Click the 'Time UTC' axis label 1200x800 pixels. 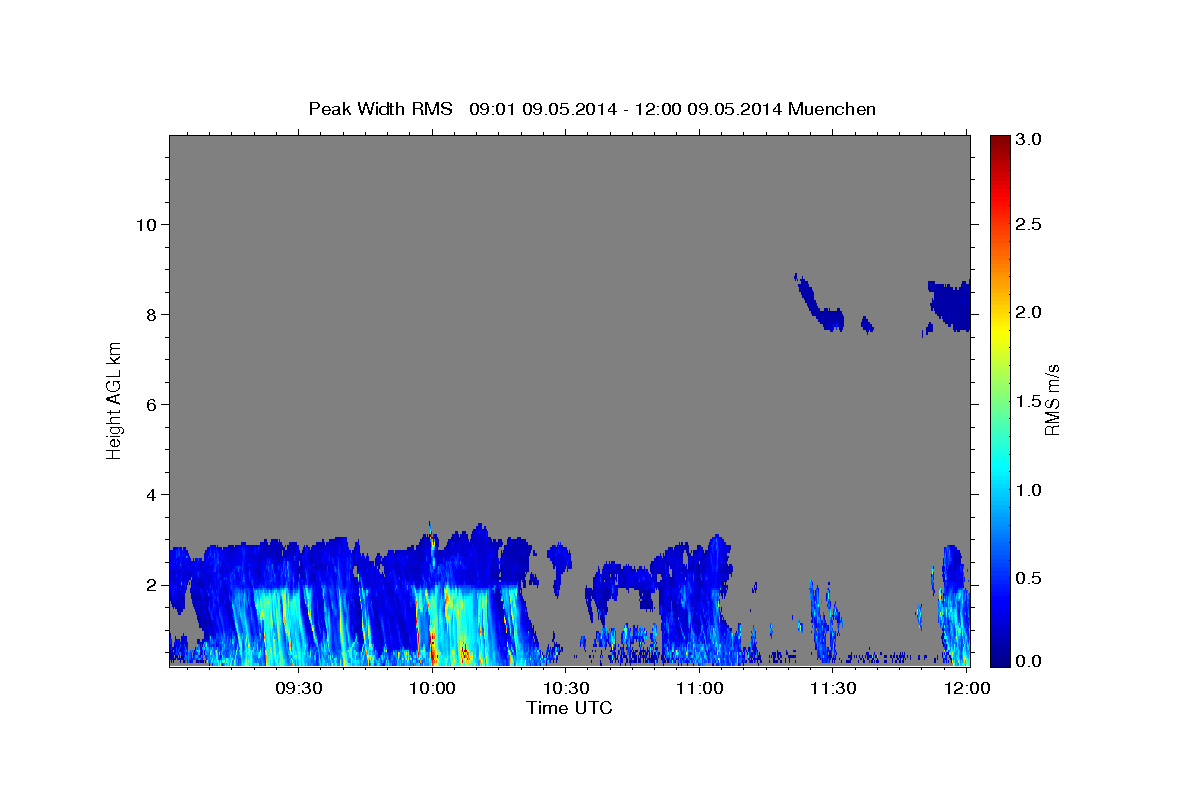coord(569,708)
